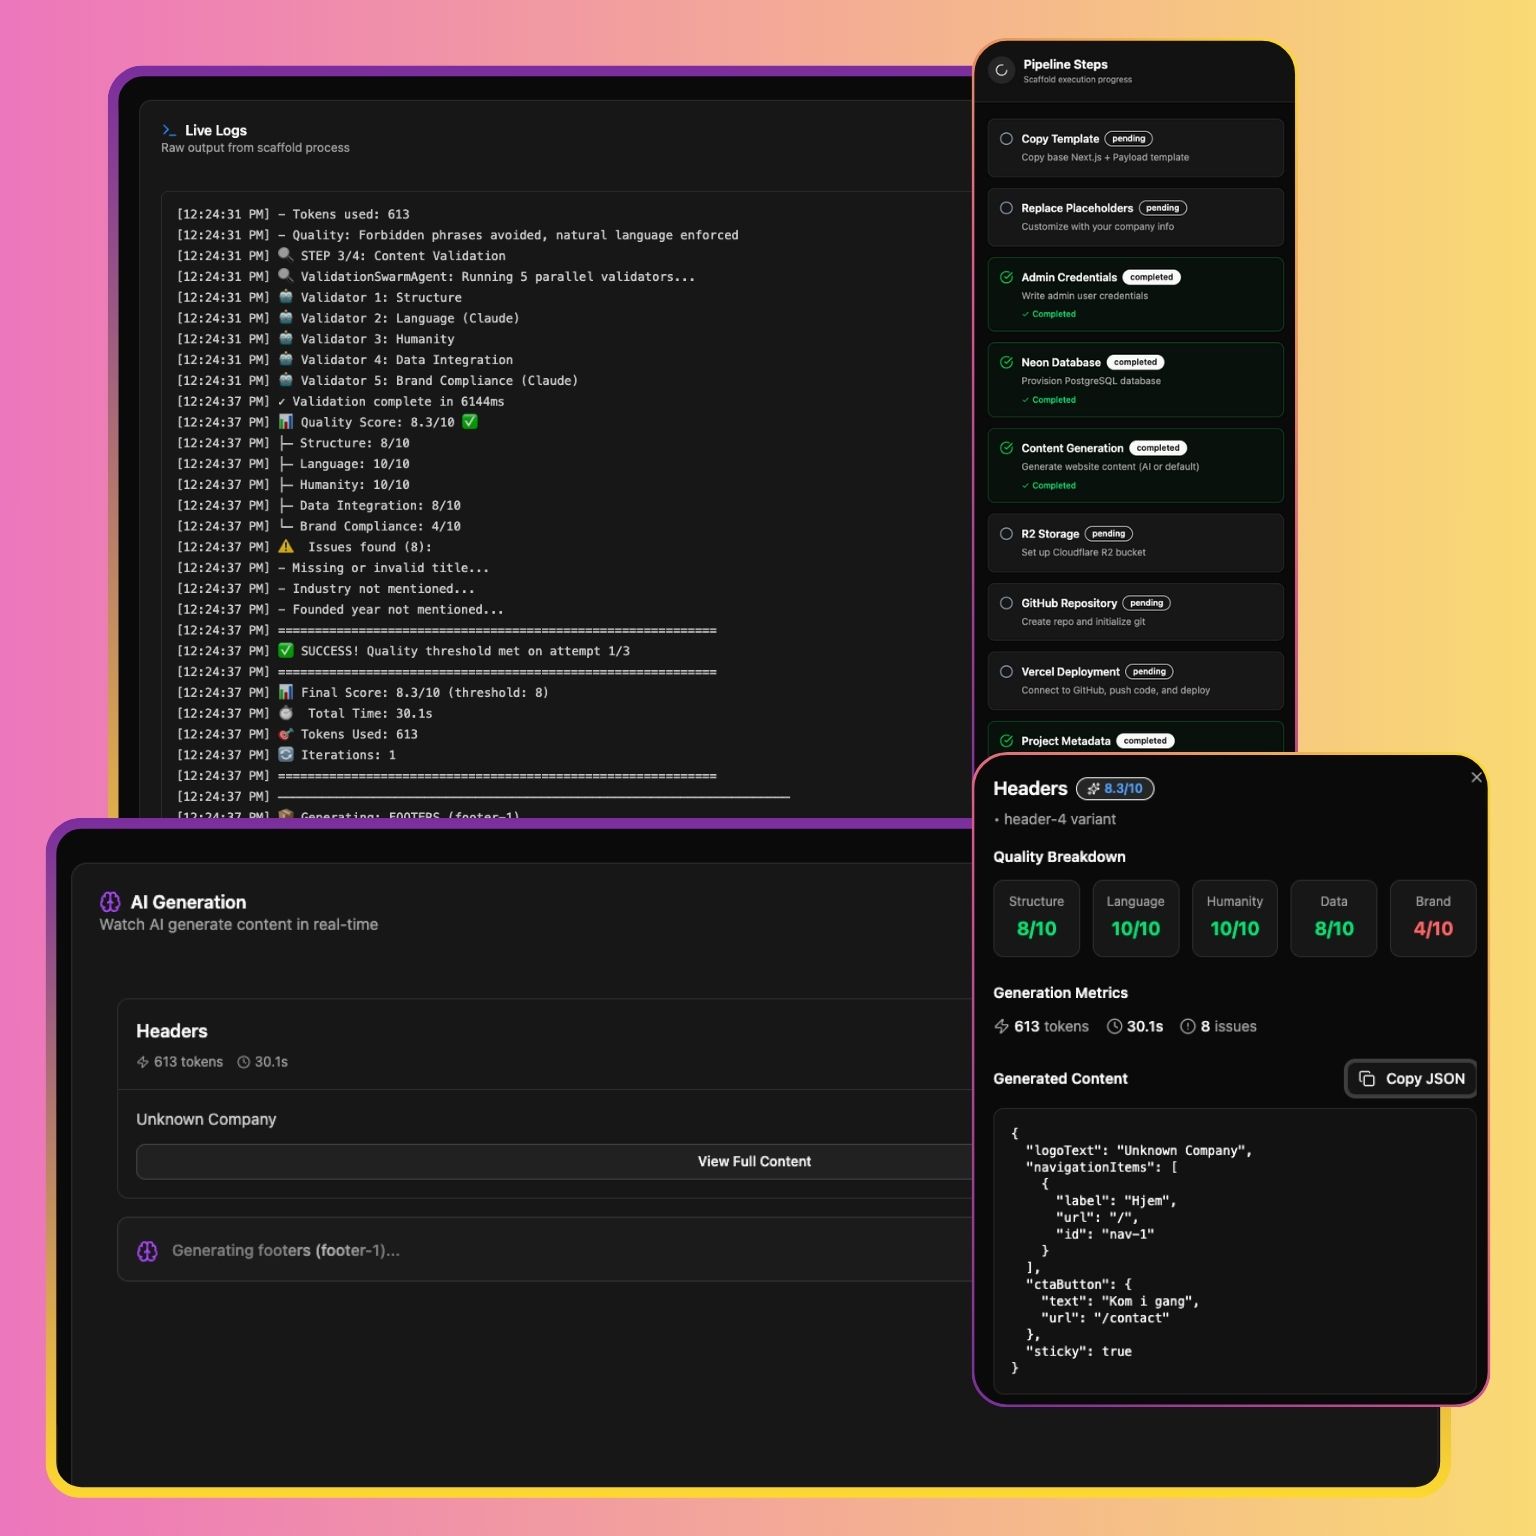Viewport: 1536px width, 1536px height.
Task: Close the Headers detail panel
Action: pyautogui.click(x=1476, y=777)
